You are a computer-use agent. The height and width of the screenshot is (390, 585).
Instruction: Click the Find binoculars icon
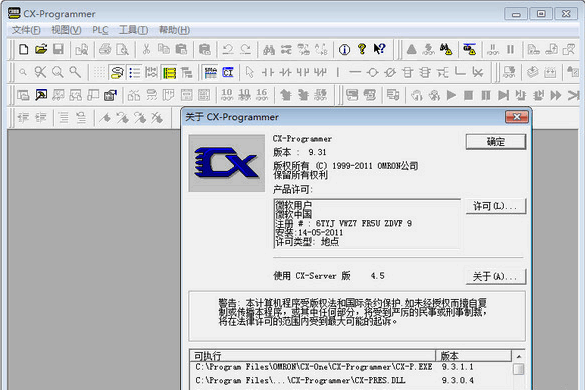pyautogui.click(x=269, y=49)
